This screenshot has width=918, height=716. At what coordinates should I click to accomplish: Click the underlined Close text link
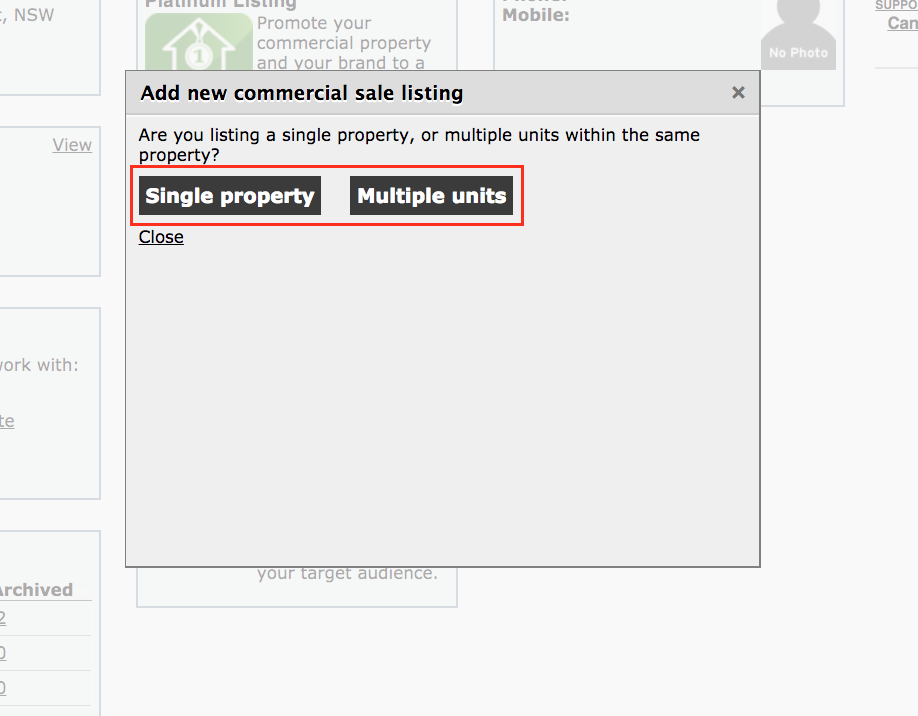[x=161, y=237]
